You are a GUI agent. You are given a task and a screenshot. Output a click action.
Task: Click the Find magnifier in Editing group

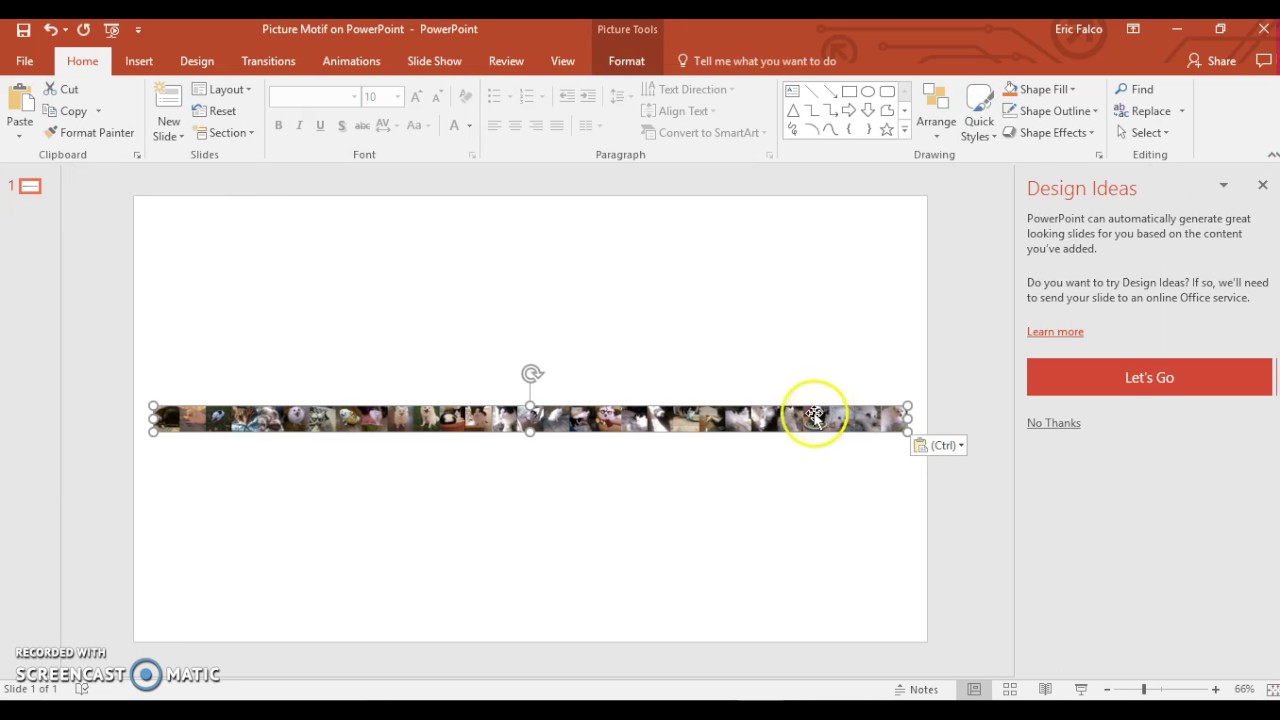click(1134, 89)
